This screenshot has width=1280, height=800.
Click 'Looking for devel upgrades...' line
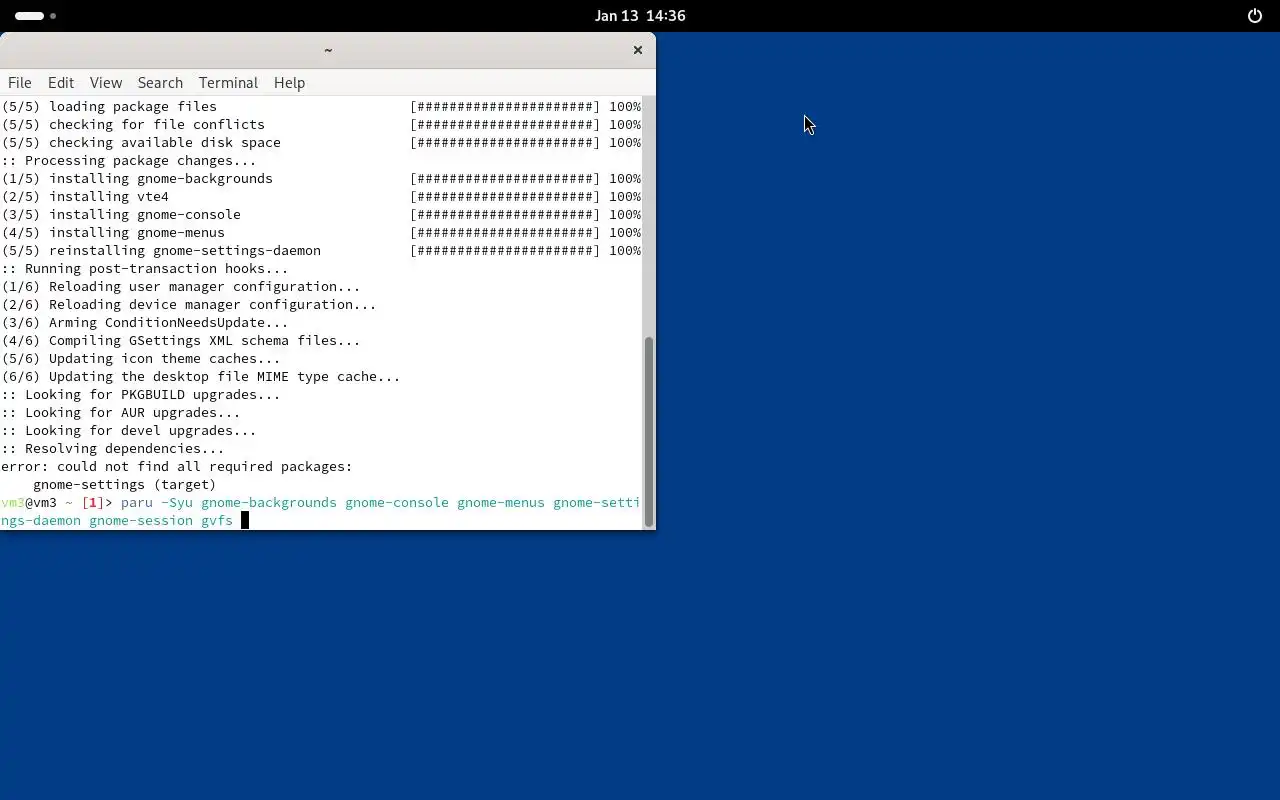pyautogui.click(x=129, y=431)
